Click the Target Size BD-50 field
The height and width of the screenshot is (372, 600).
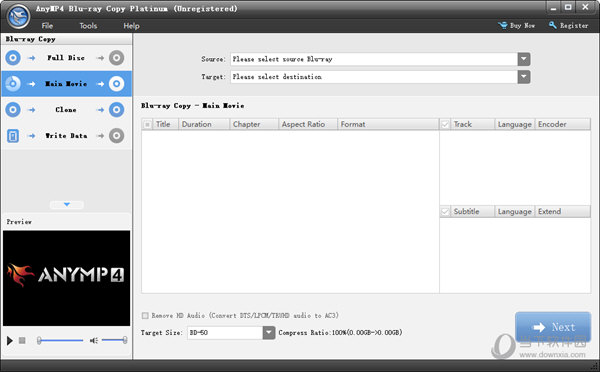225,333
